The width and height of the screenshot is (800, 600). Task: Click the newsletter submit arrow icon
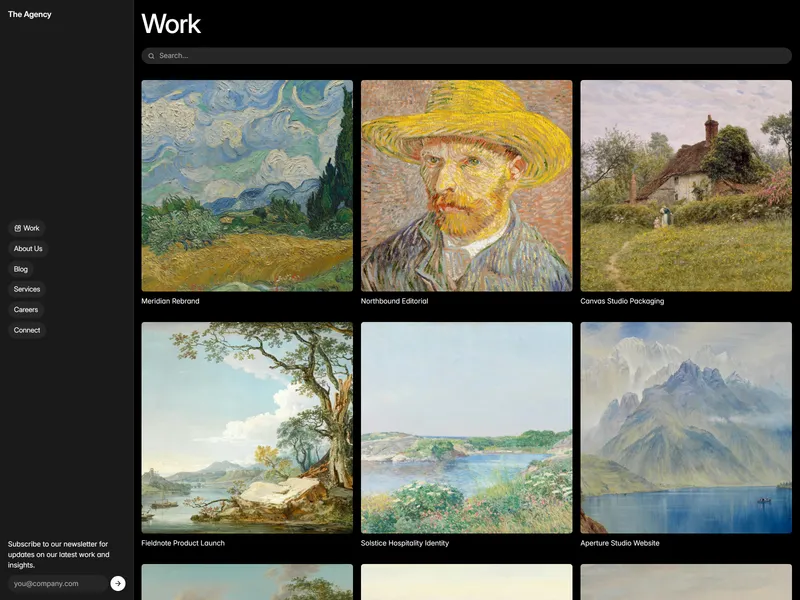(118, 583)
